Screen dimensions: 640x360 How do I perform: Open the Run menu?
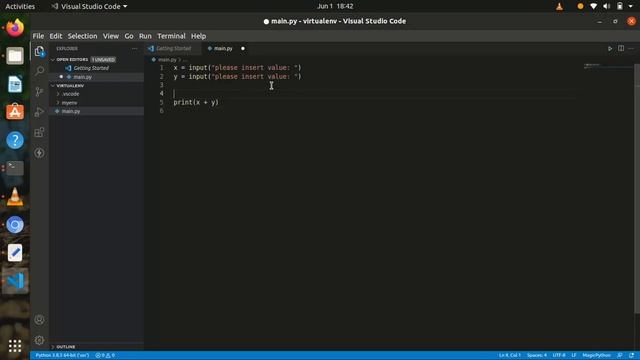coord(145,36)
